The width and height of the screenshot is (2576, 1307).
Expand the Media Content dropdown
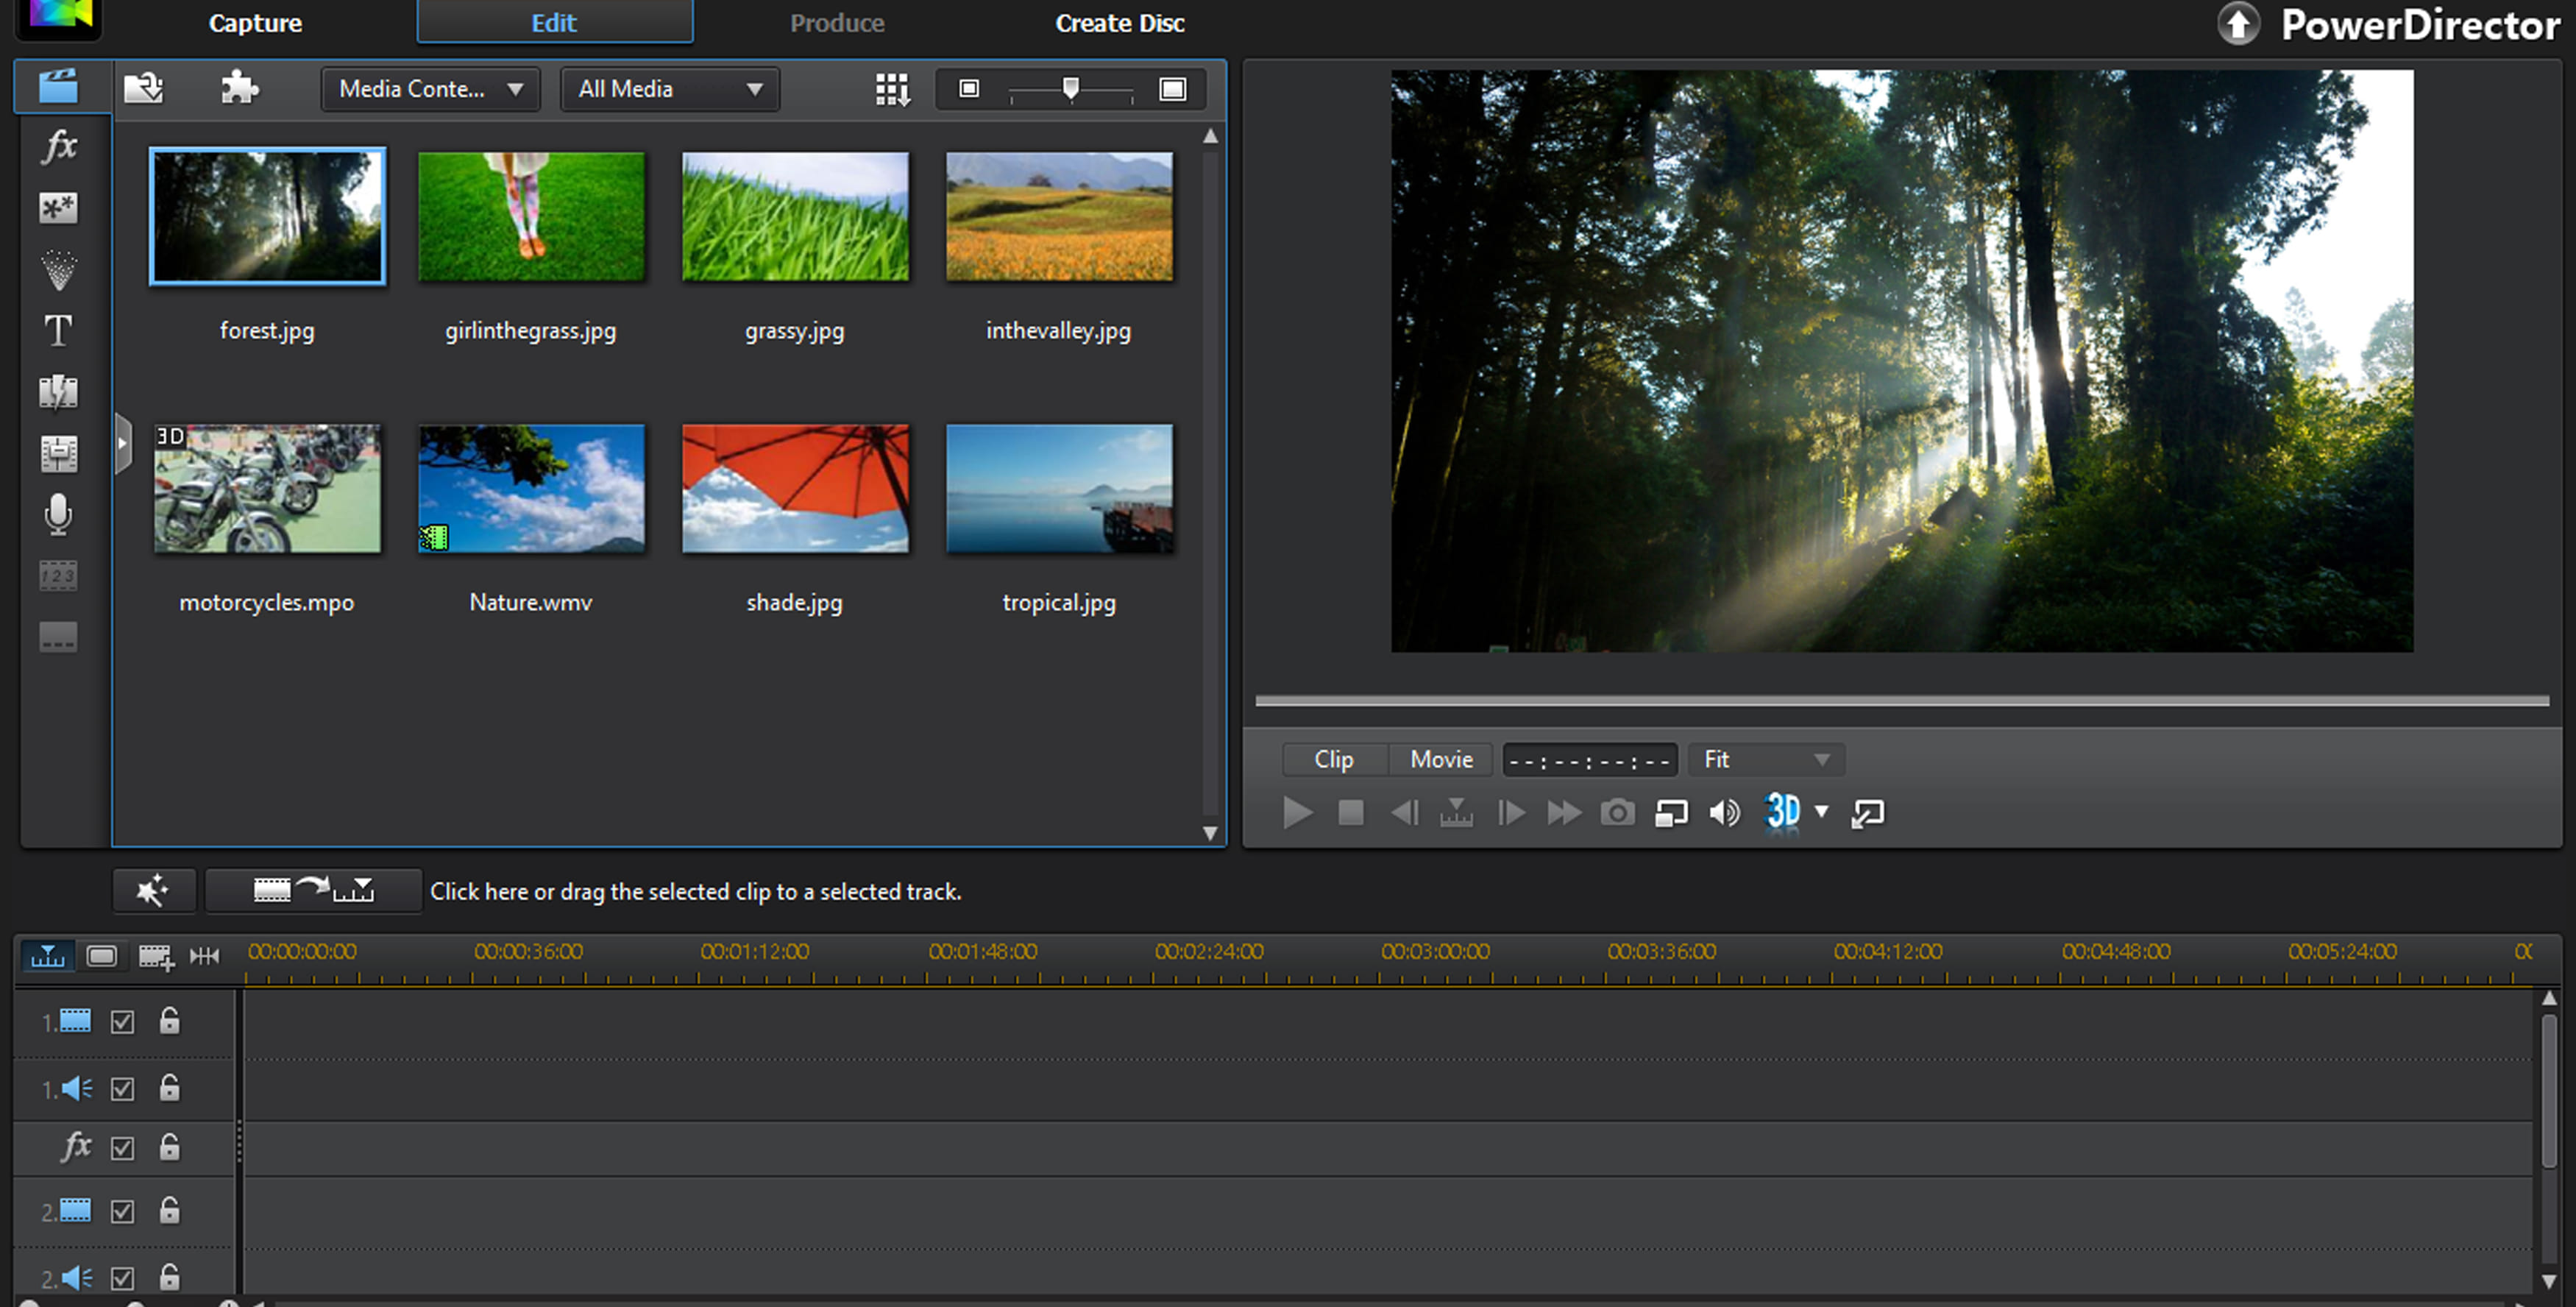point(430,89)
